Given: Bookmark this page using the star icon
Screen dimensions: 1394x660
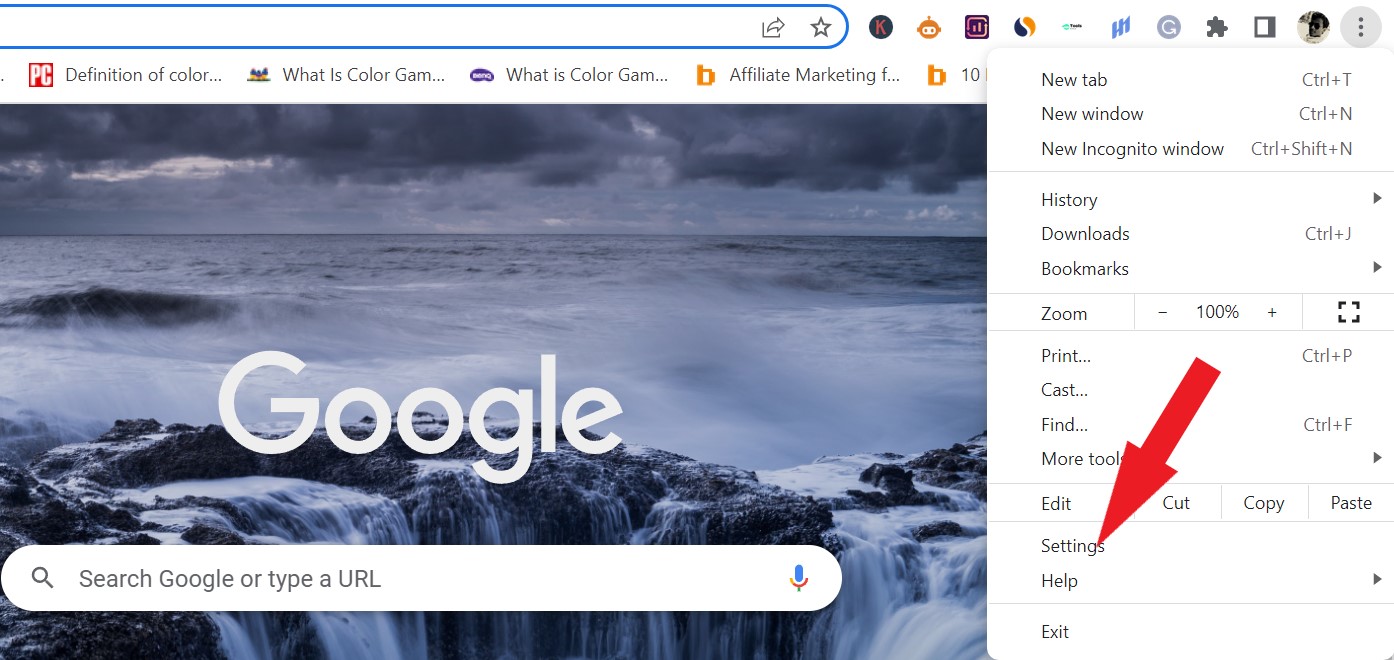Looking at the screenshot, I should click(x=821, y=27).
